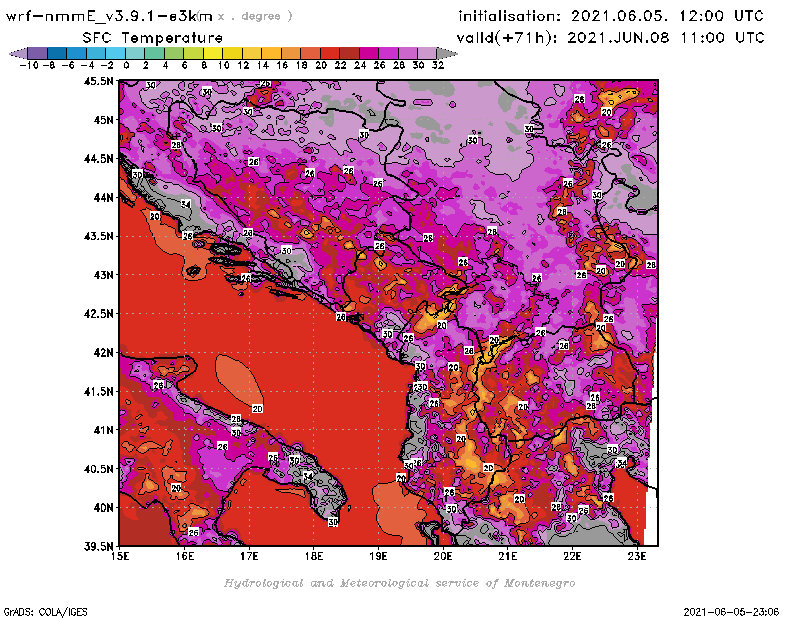Click the 41.5N latitude axis label
Image resolution: width=800 pixels, height=618 pixels.
tap(98, 391)
